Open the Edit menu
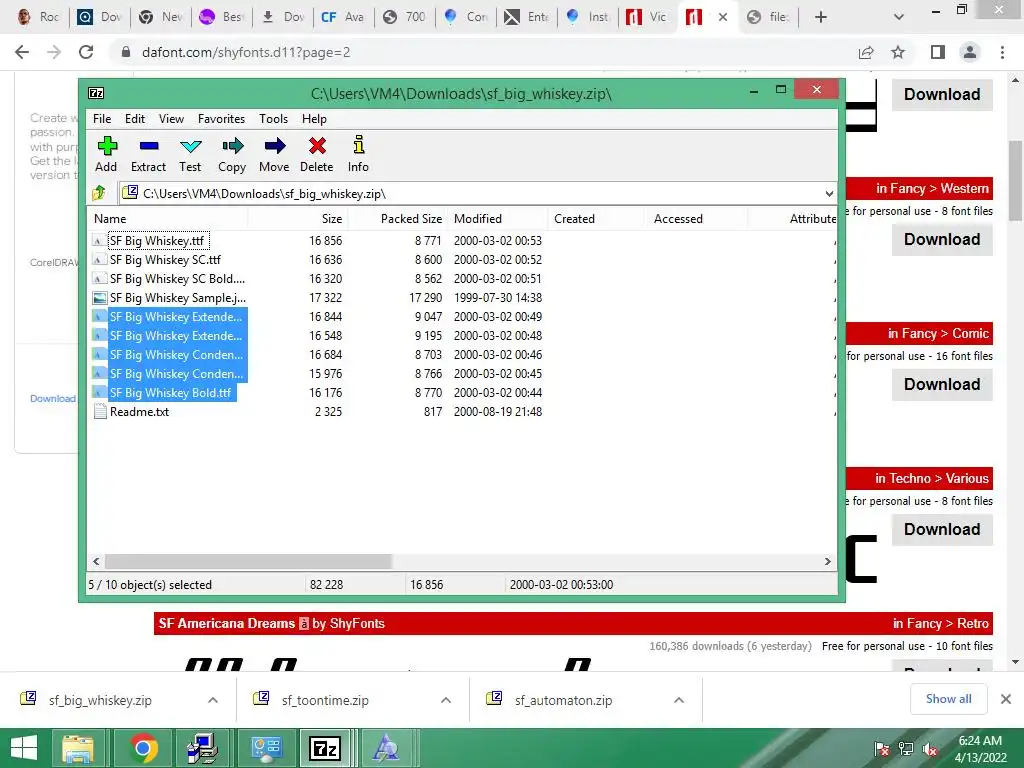This screenshot has width=1024, height=768. pos(135,119)
